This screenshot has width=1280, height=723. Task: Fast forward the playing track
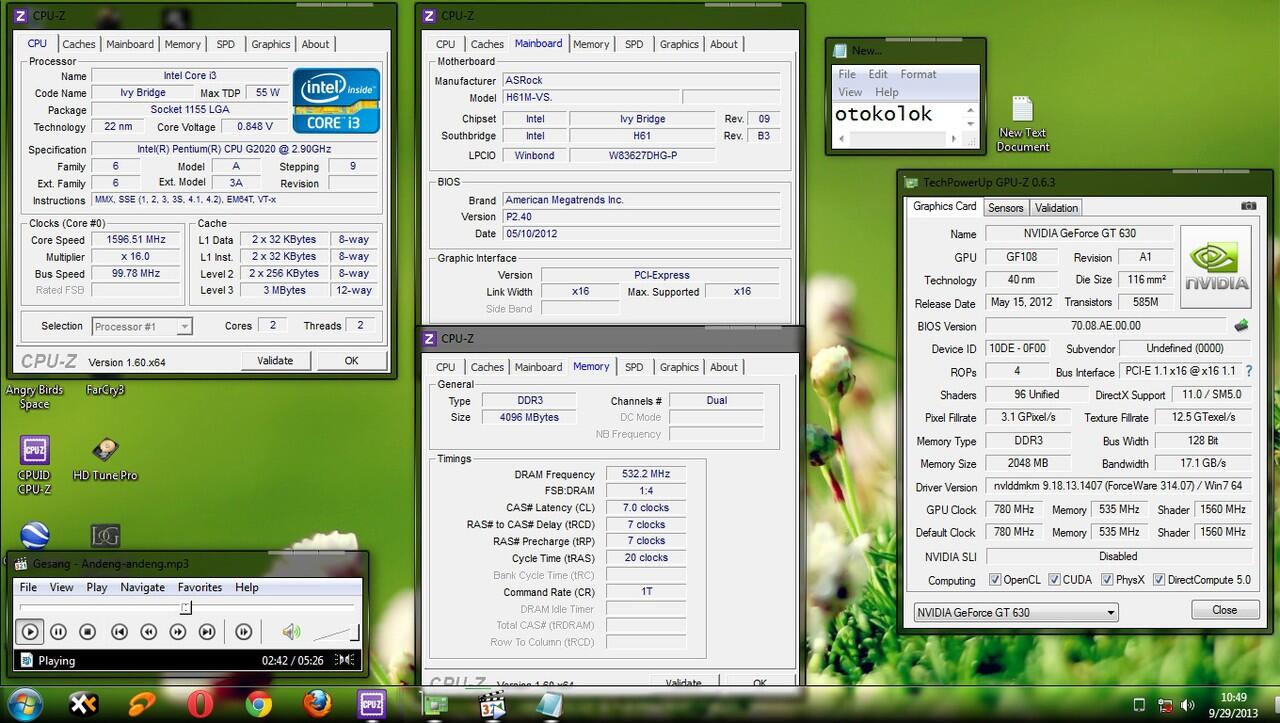coord(178,632)
